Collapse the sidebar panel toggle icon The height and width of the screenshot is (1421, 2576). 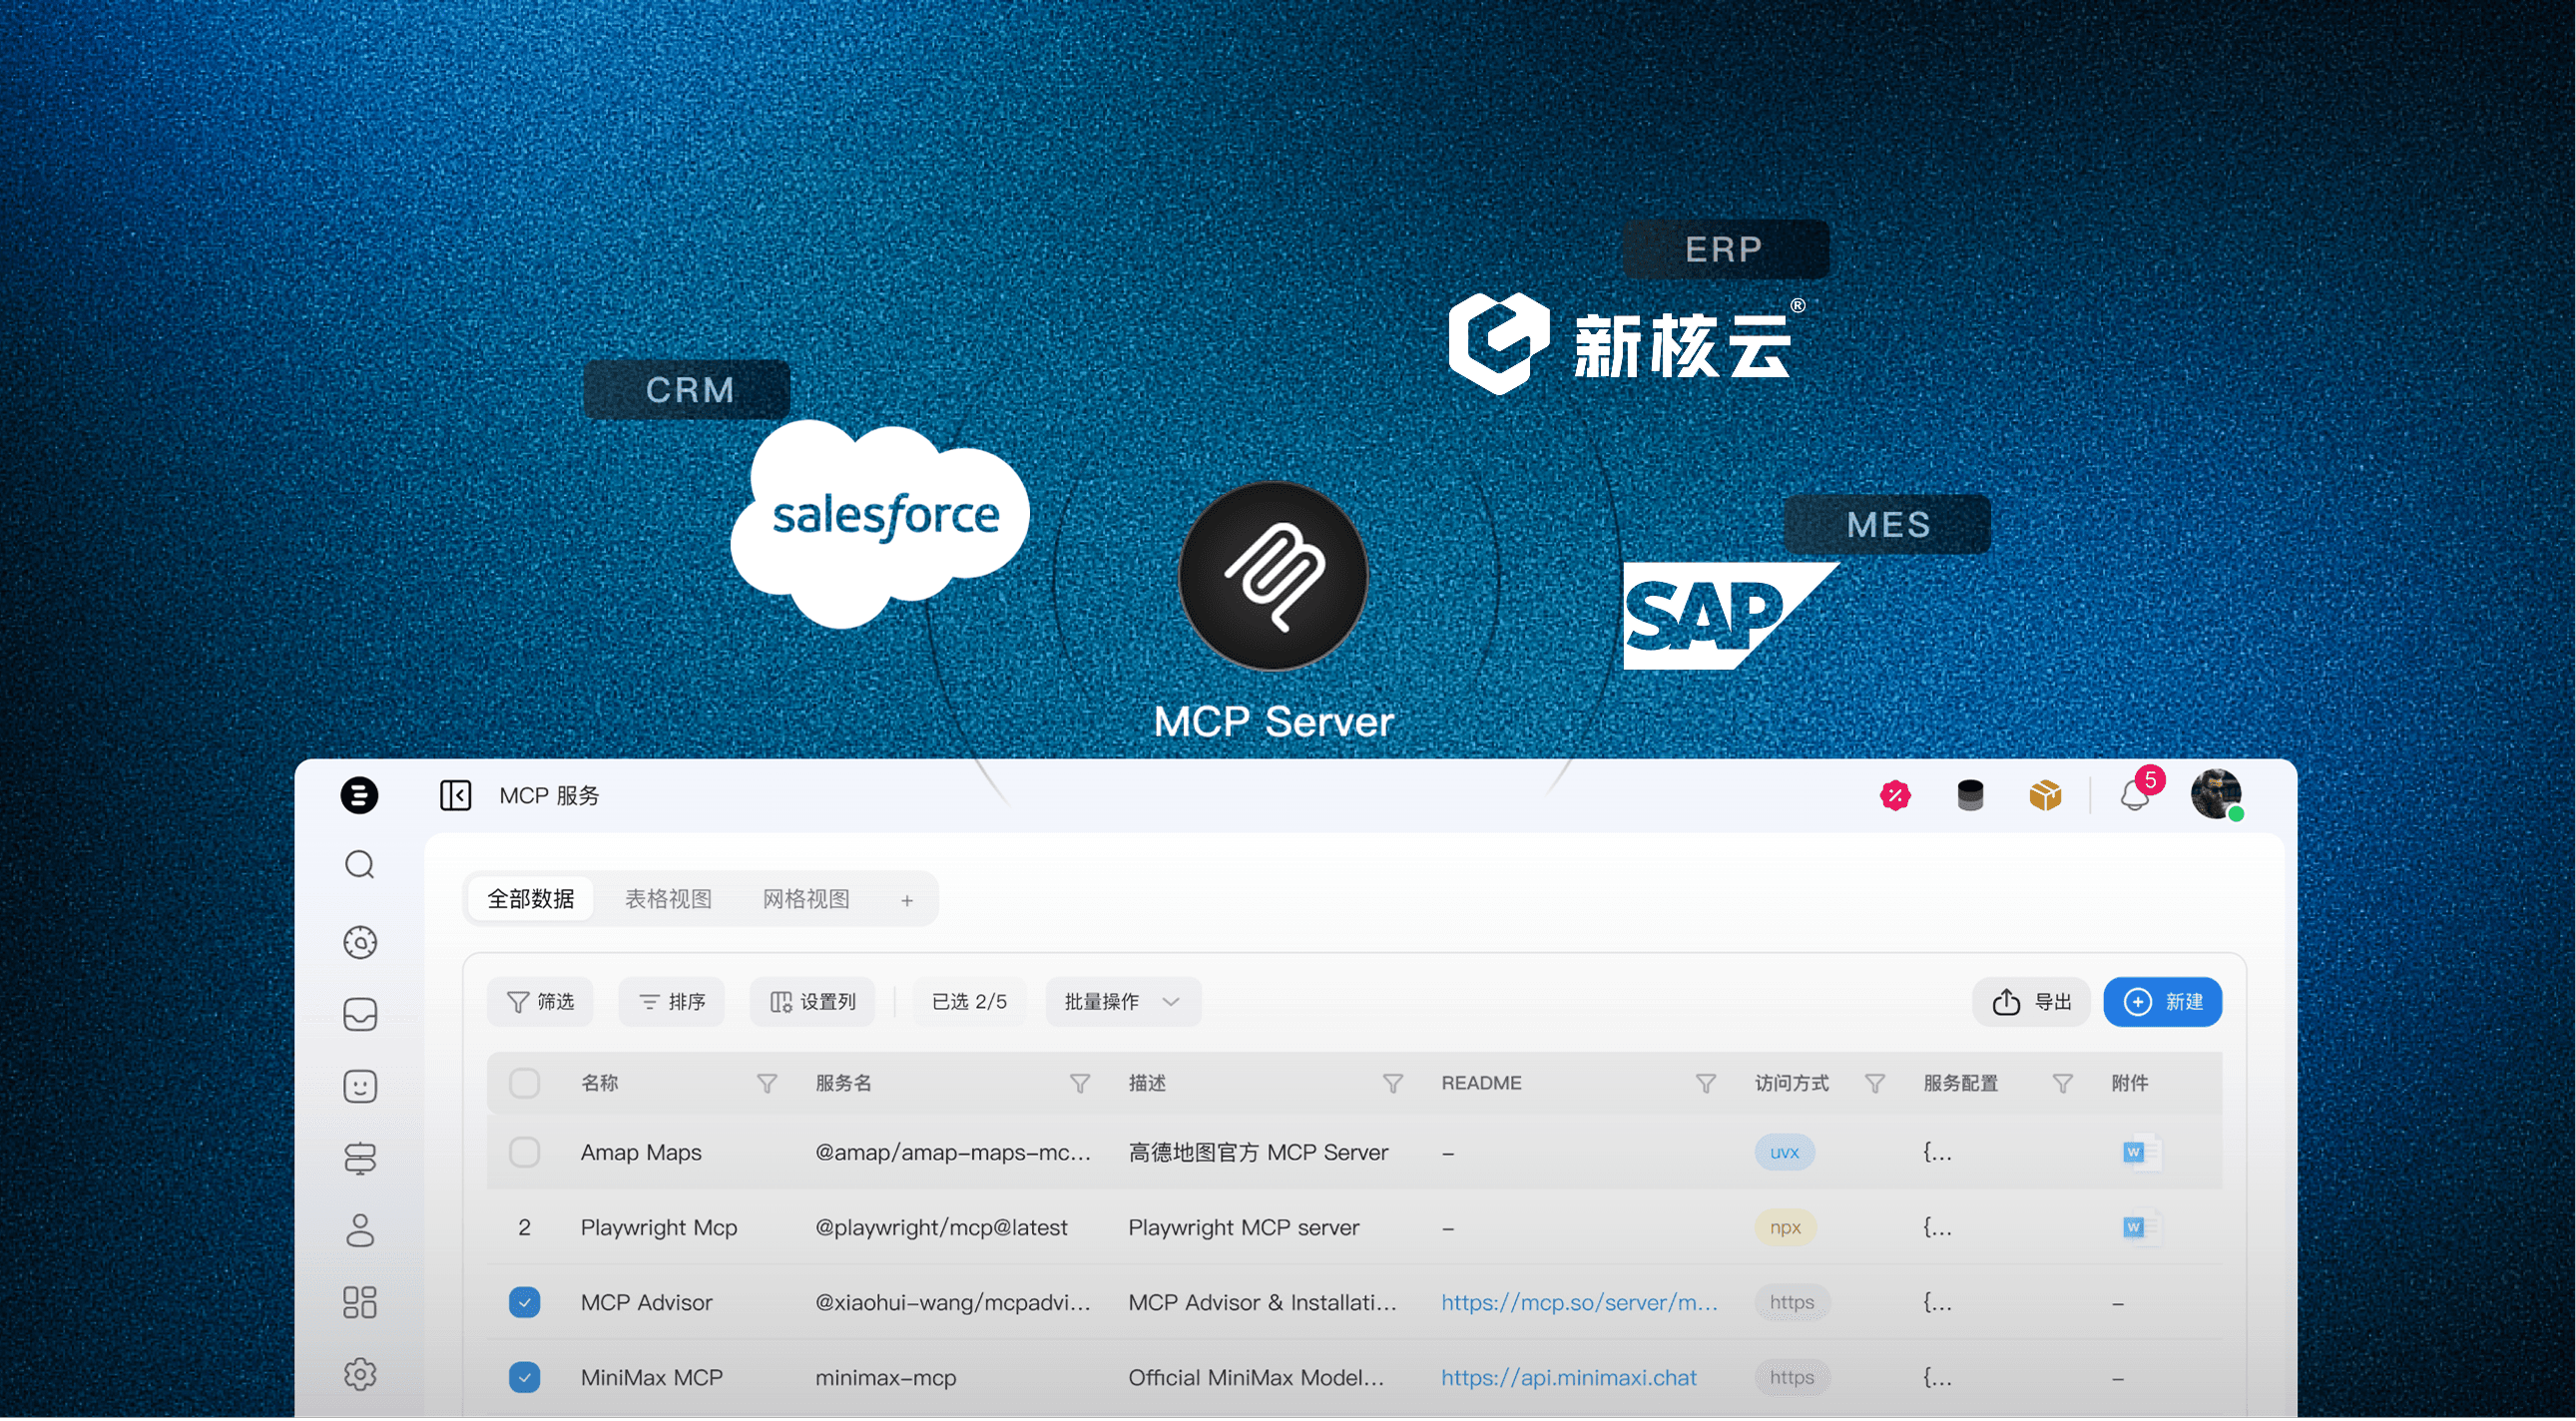pyautogui.click(x=455, y=795)
